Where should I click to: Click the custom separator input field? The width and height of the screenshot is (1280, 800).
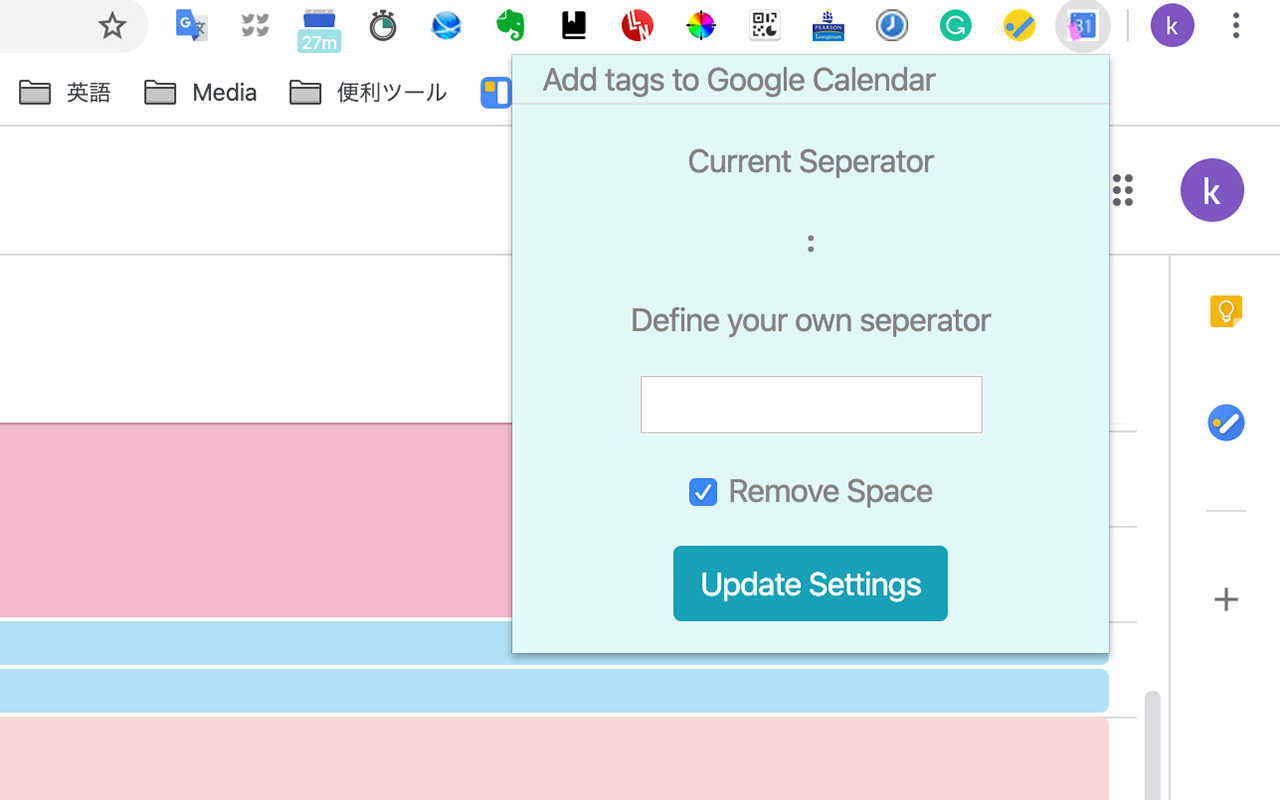click(x=811, y=405)
